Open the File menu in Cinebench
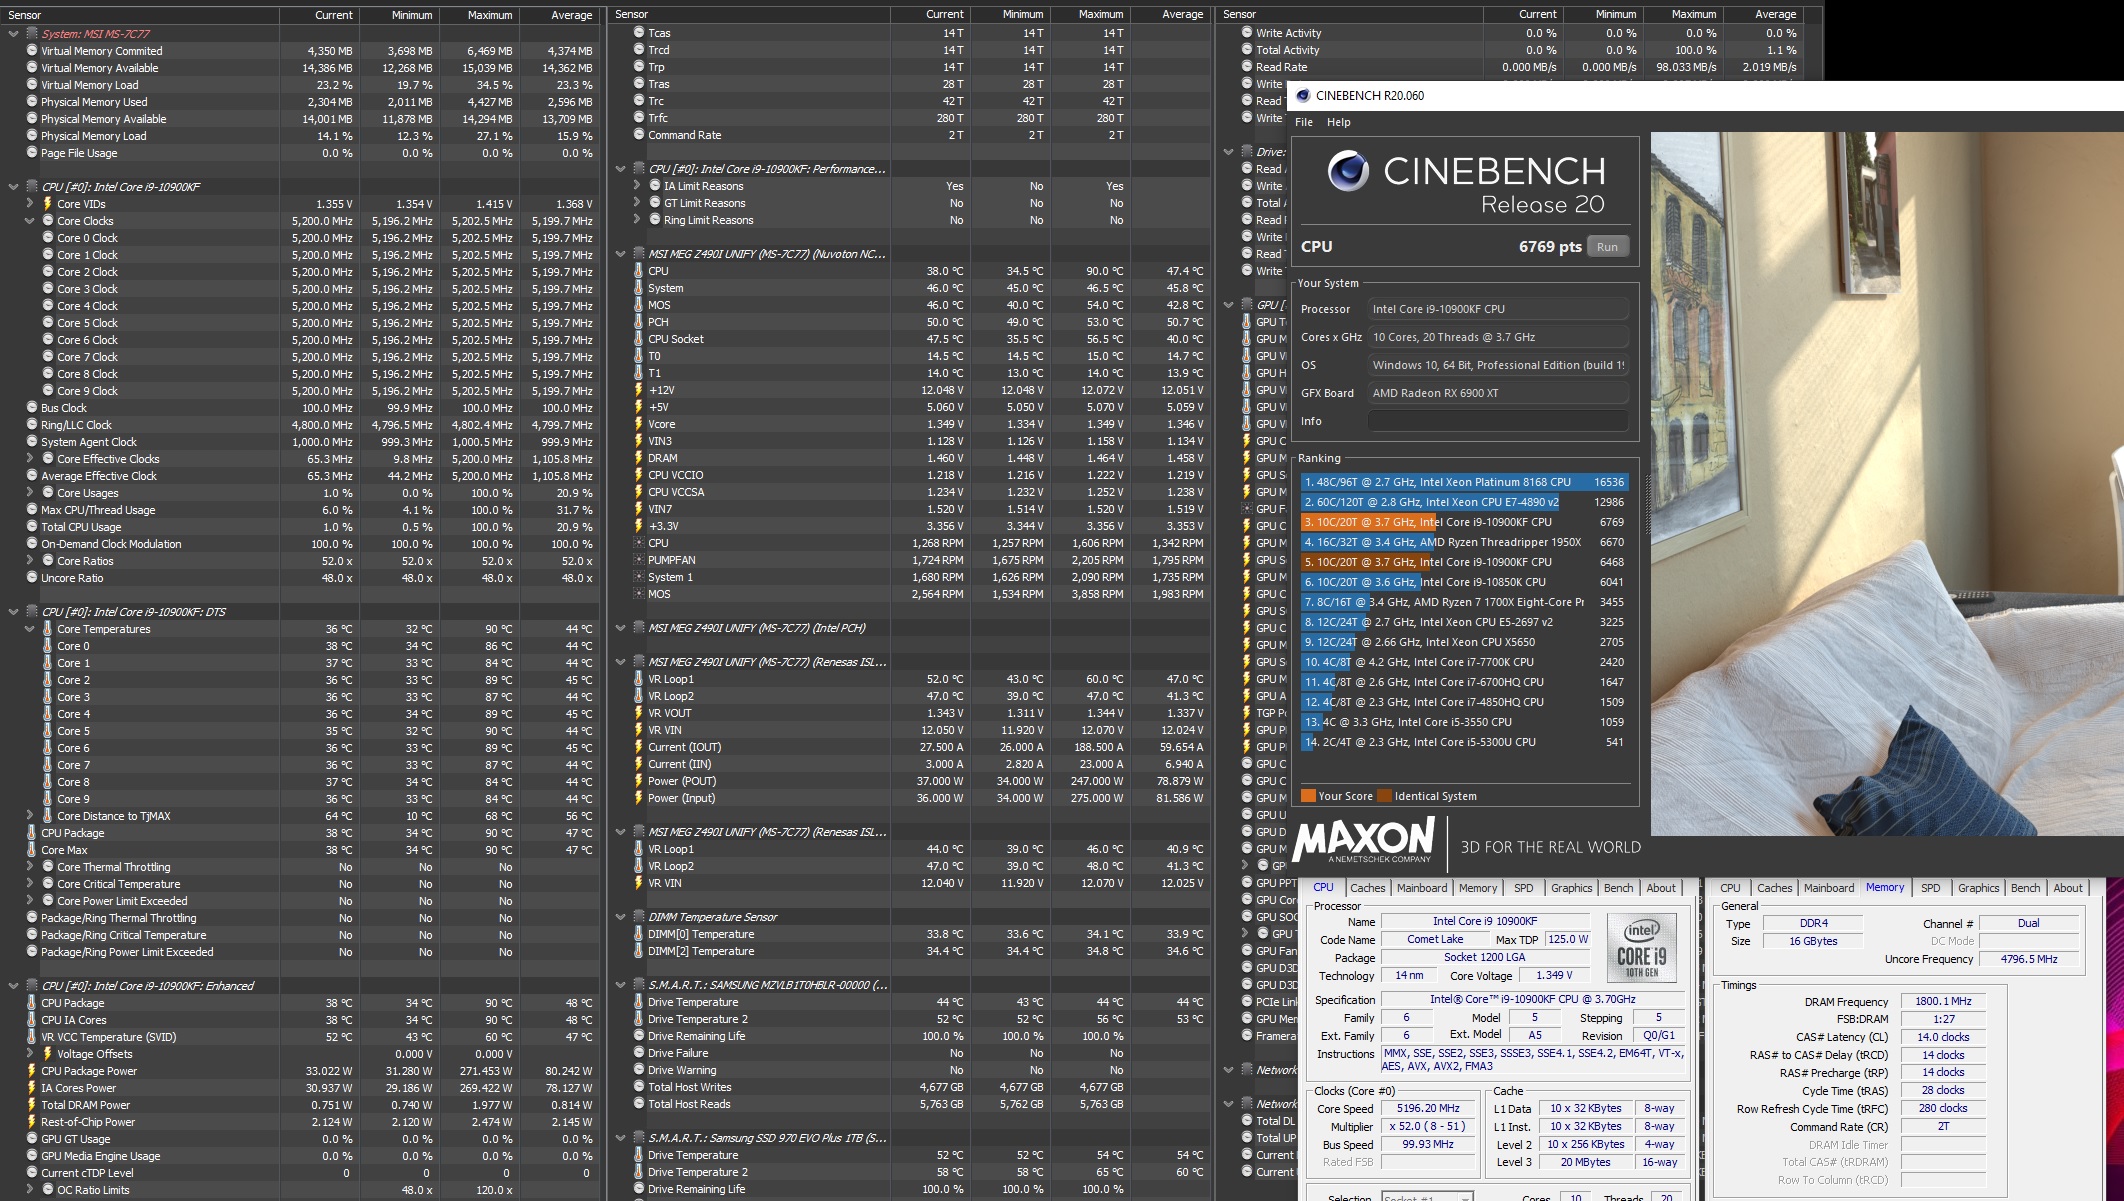Screen dimensions: 2124x1201 tap(1304, 122)
